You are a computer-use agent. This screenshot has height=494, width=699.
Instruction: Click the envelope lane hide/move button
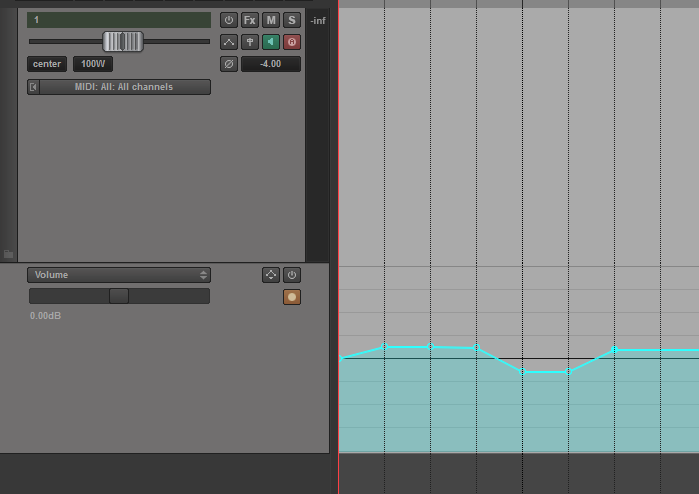(x=271, y=275)
